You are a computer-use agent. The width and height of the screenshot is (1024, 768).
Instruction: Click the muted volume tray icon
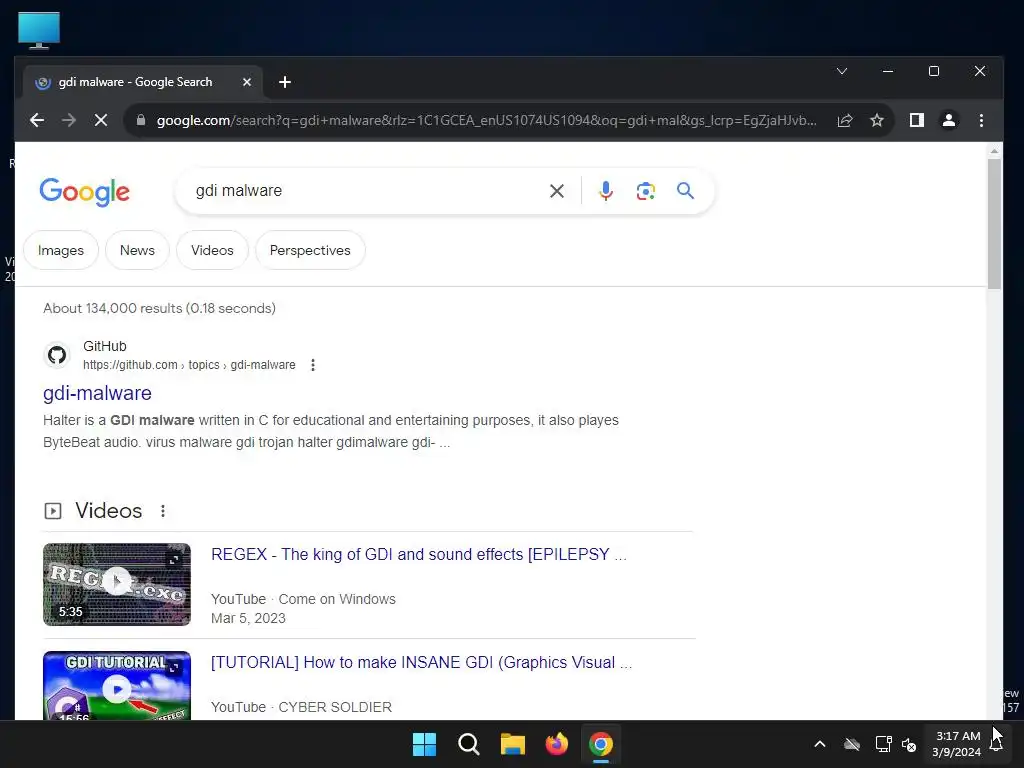point(909,744)
